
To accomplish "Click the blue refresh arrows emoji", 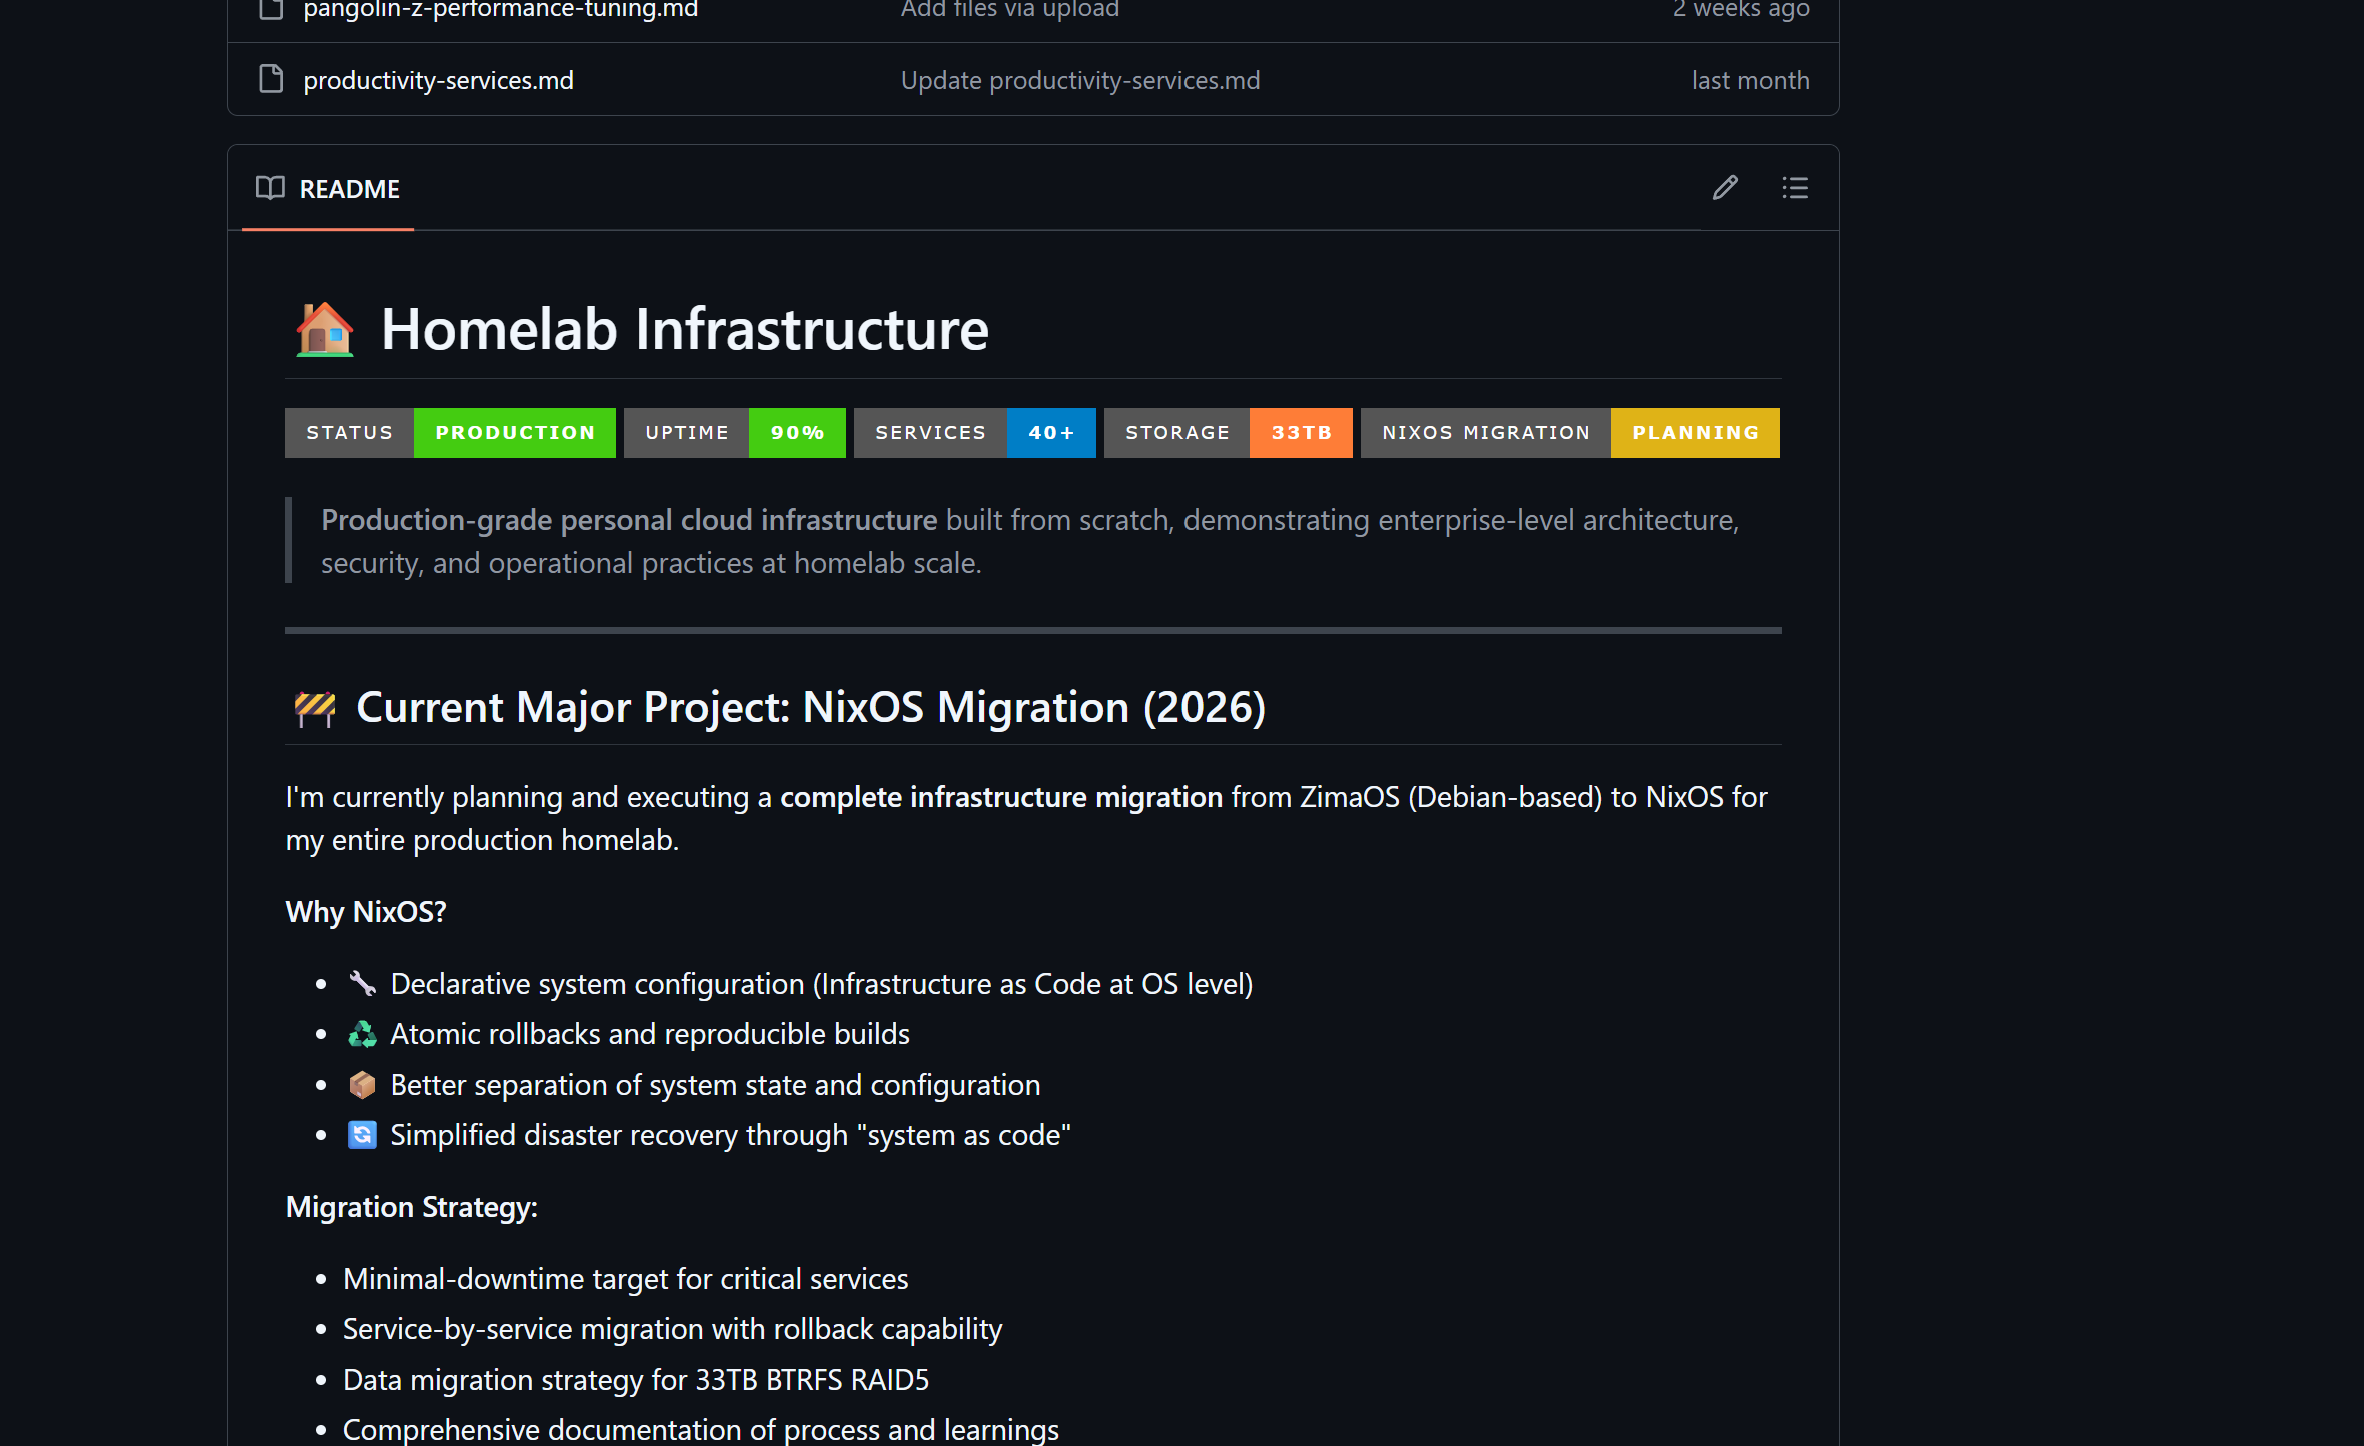I will 362,1135.
